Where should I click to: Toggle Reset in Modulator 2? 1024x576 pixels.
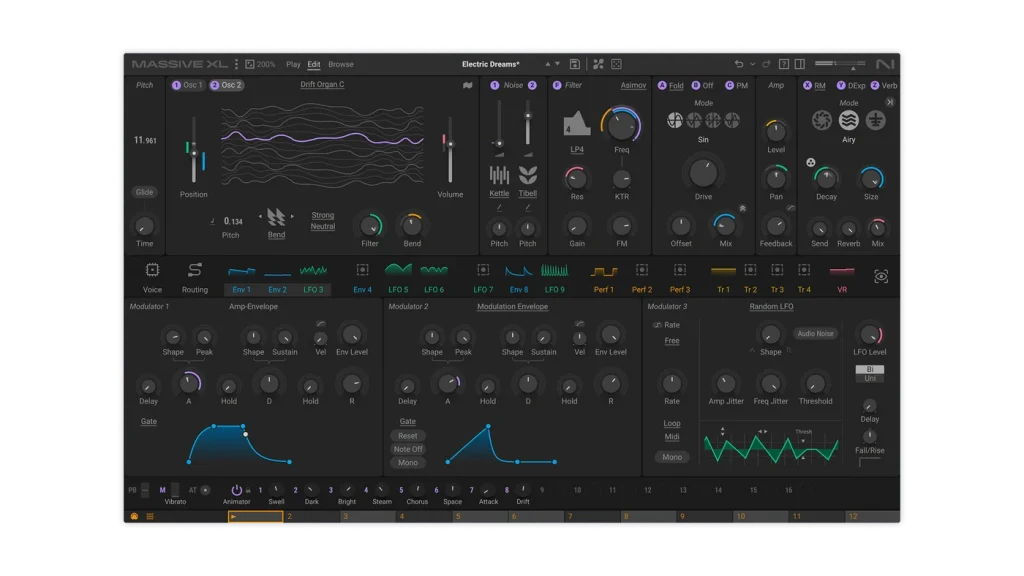(408, 436)
